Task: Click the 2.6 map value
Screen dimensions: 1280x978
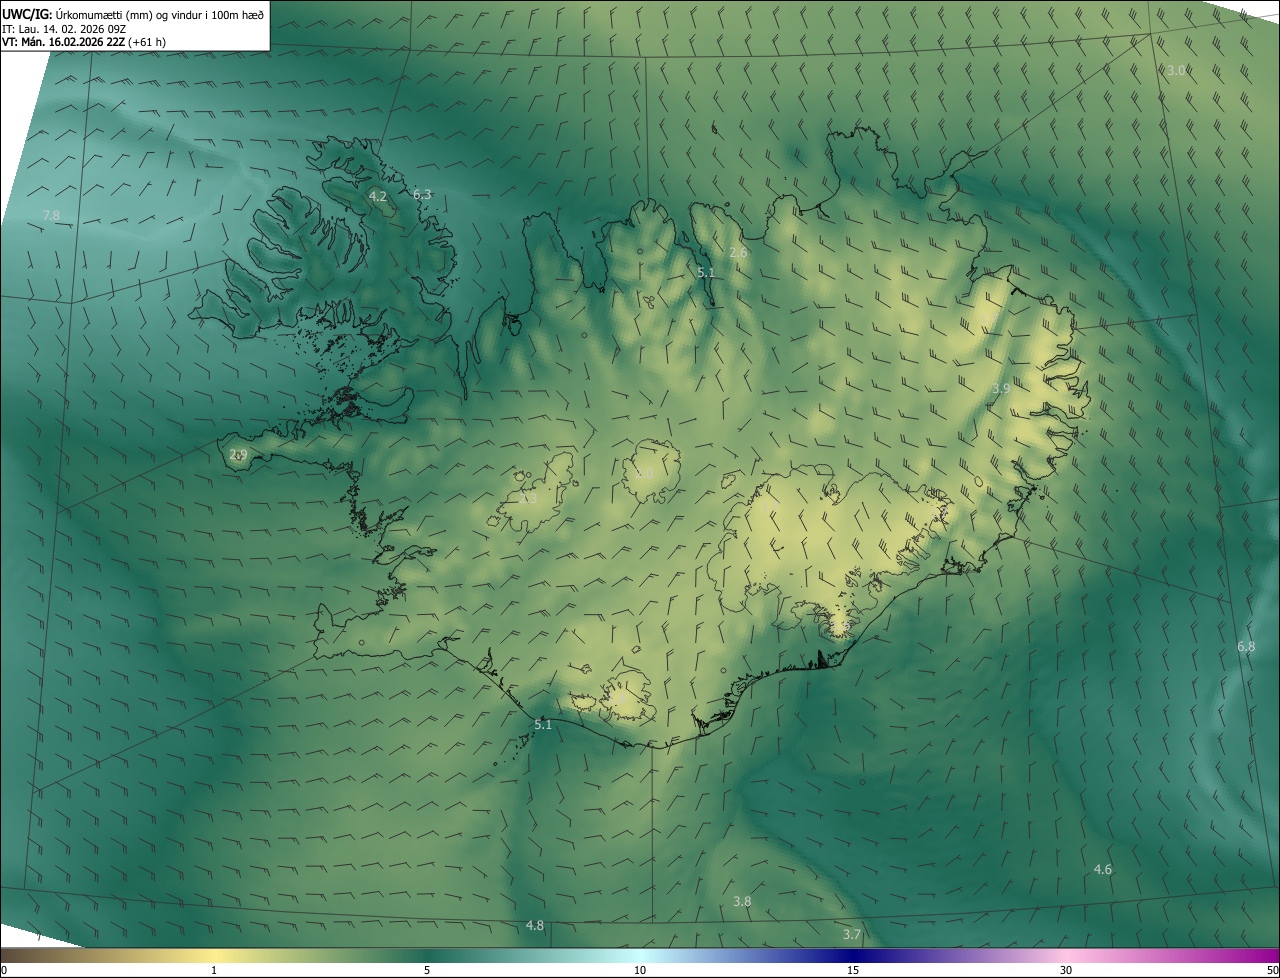Action: coord(738,253)
